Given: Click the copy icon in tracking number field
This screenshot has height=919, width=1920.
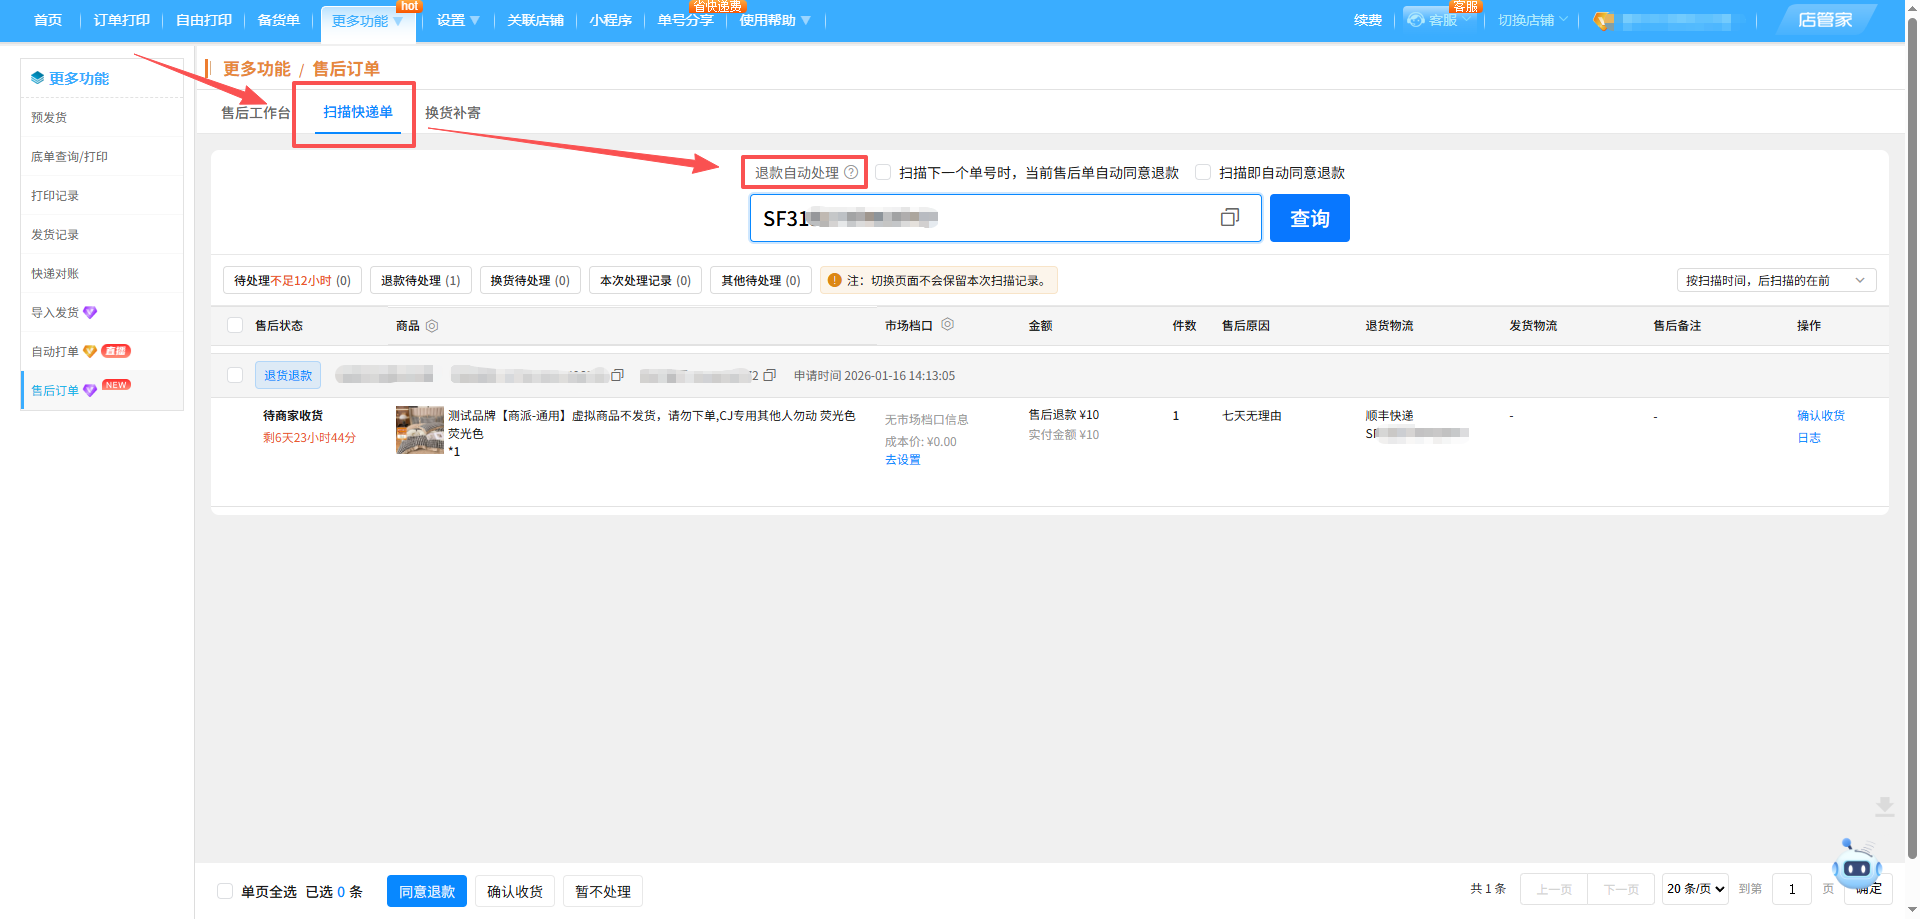Looking at the screenshot, I should coord(1229,218).
